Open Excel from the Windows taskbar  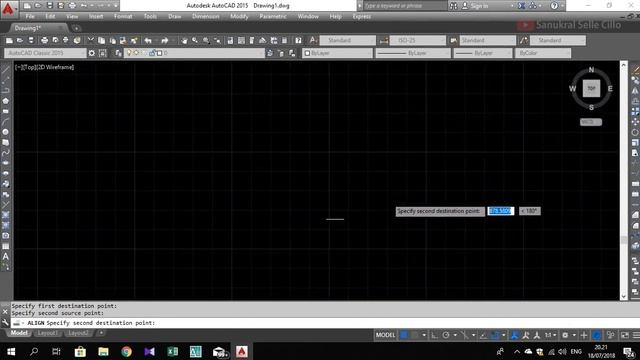coord(173,351)
